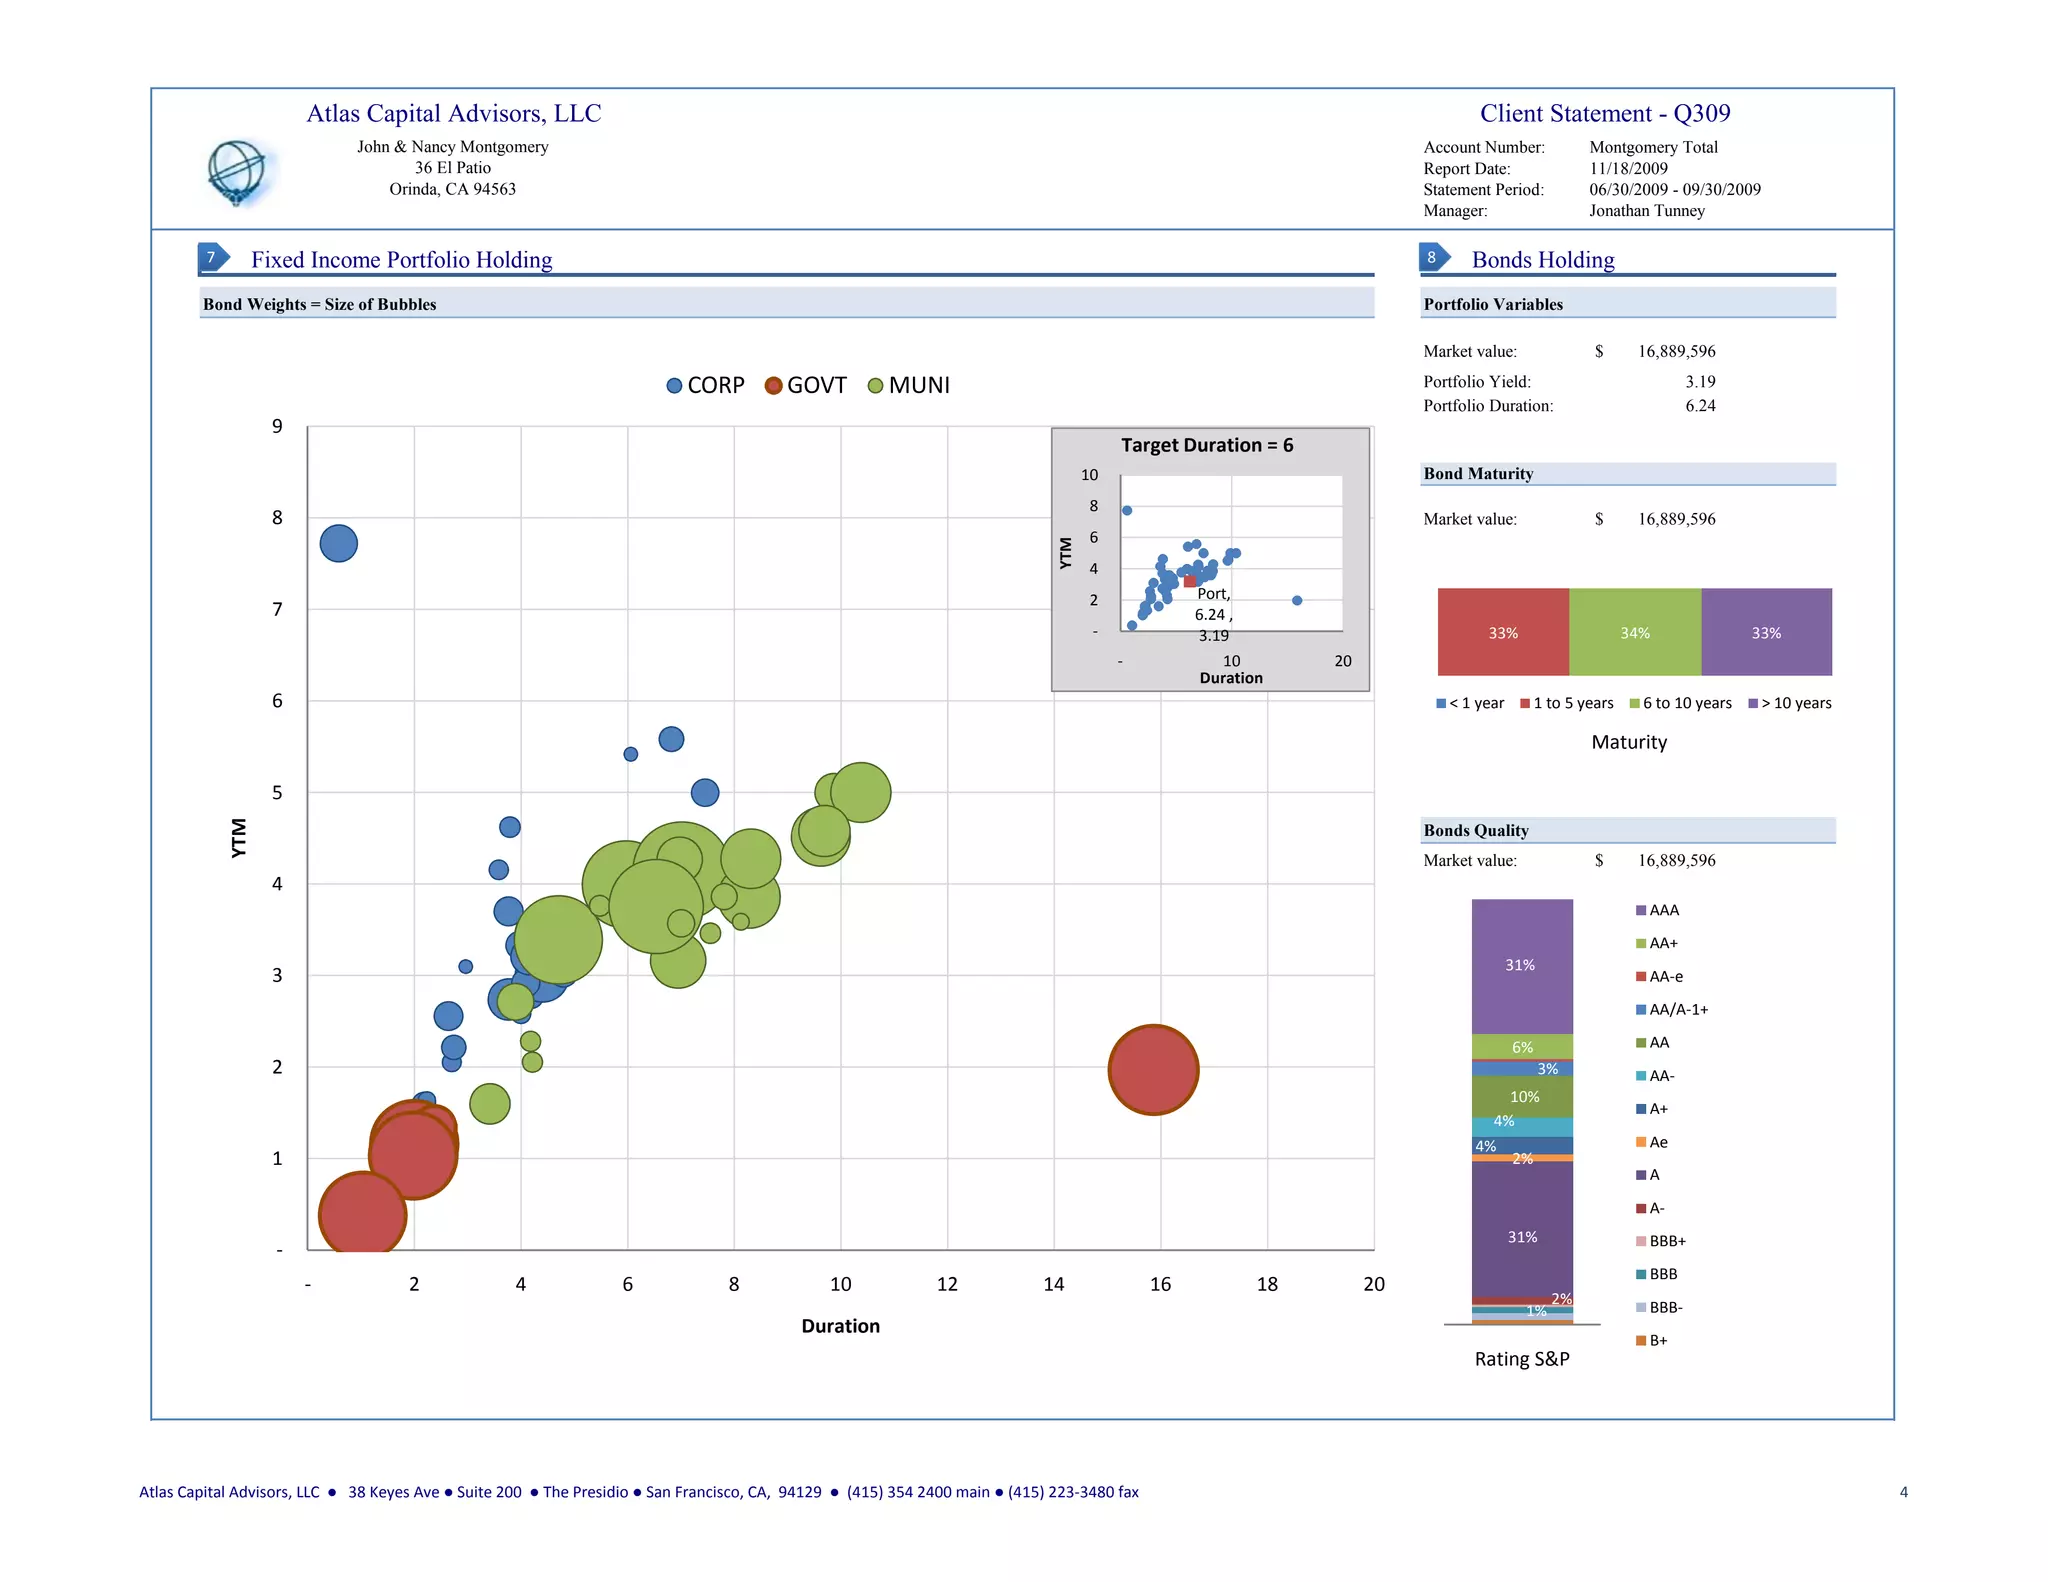
Task: Click the Fixed Income Portfolio Holding heading
Action: click(x=401, y=260)
